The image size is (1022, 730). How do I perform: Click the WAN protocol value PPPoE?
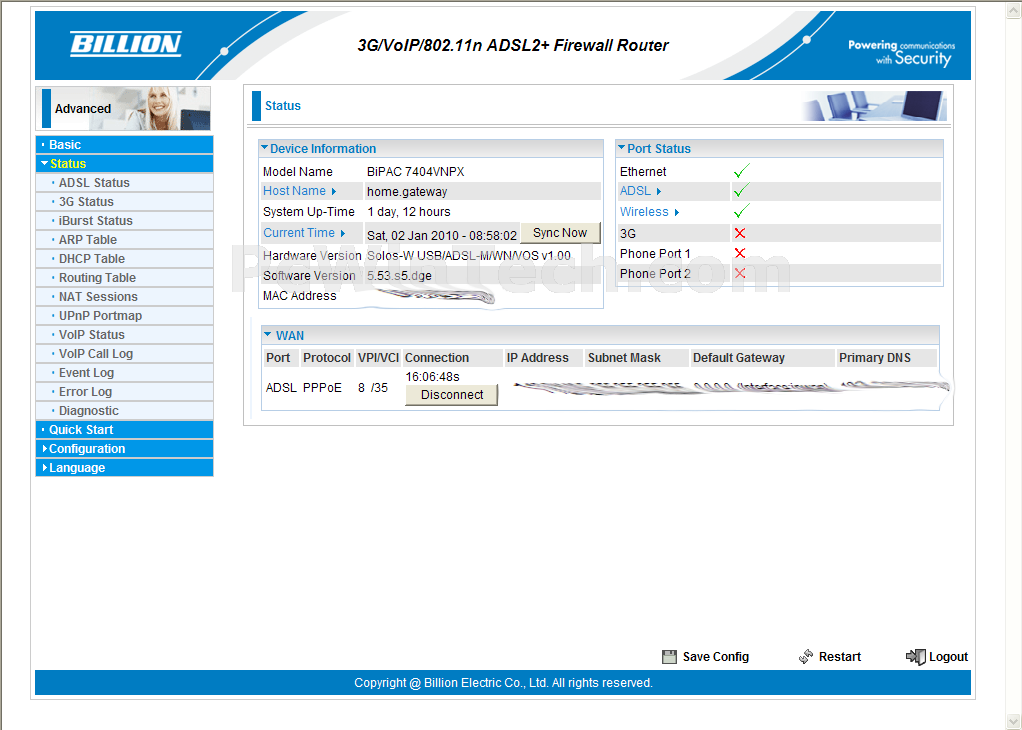322,388
